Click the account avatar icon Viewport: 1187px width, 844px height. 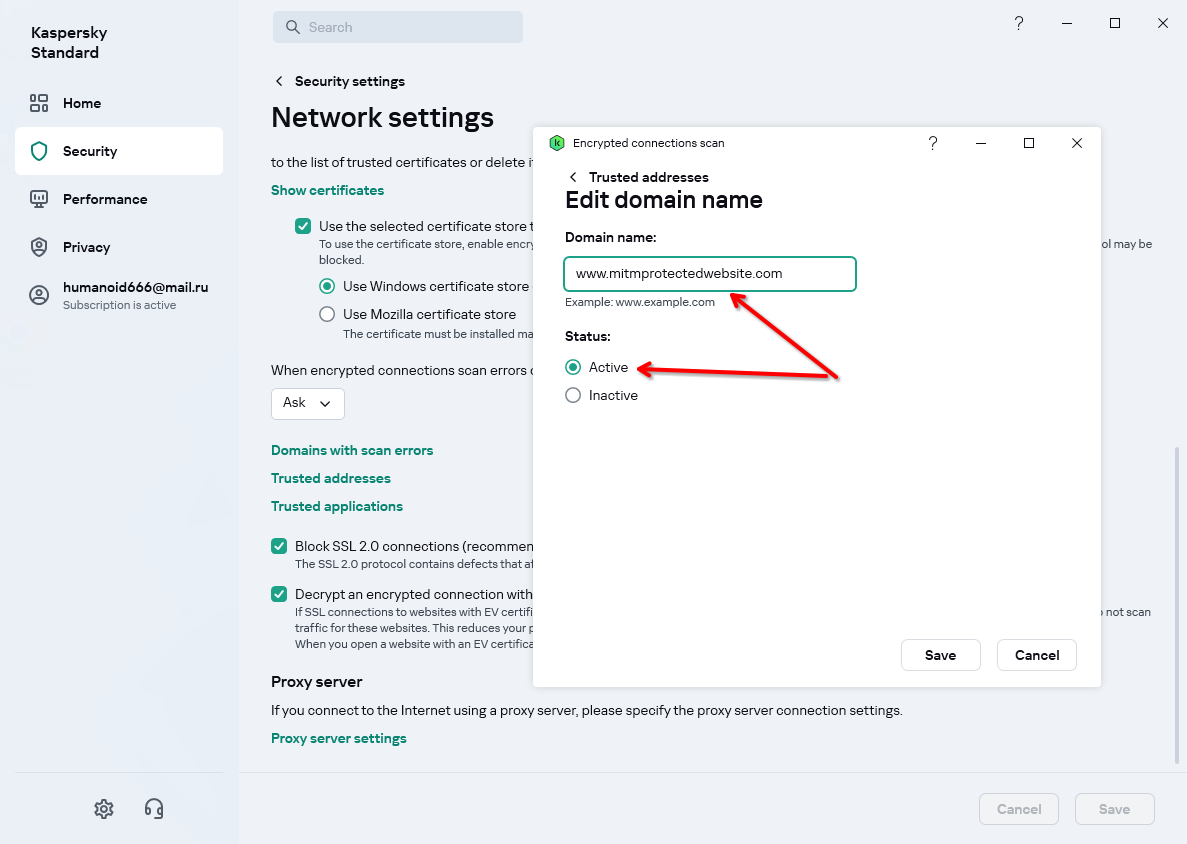pyautogui.click(x=39, y=295)
